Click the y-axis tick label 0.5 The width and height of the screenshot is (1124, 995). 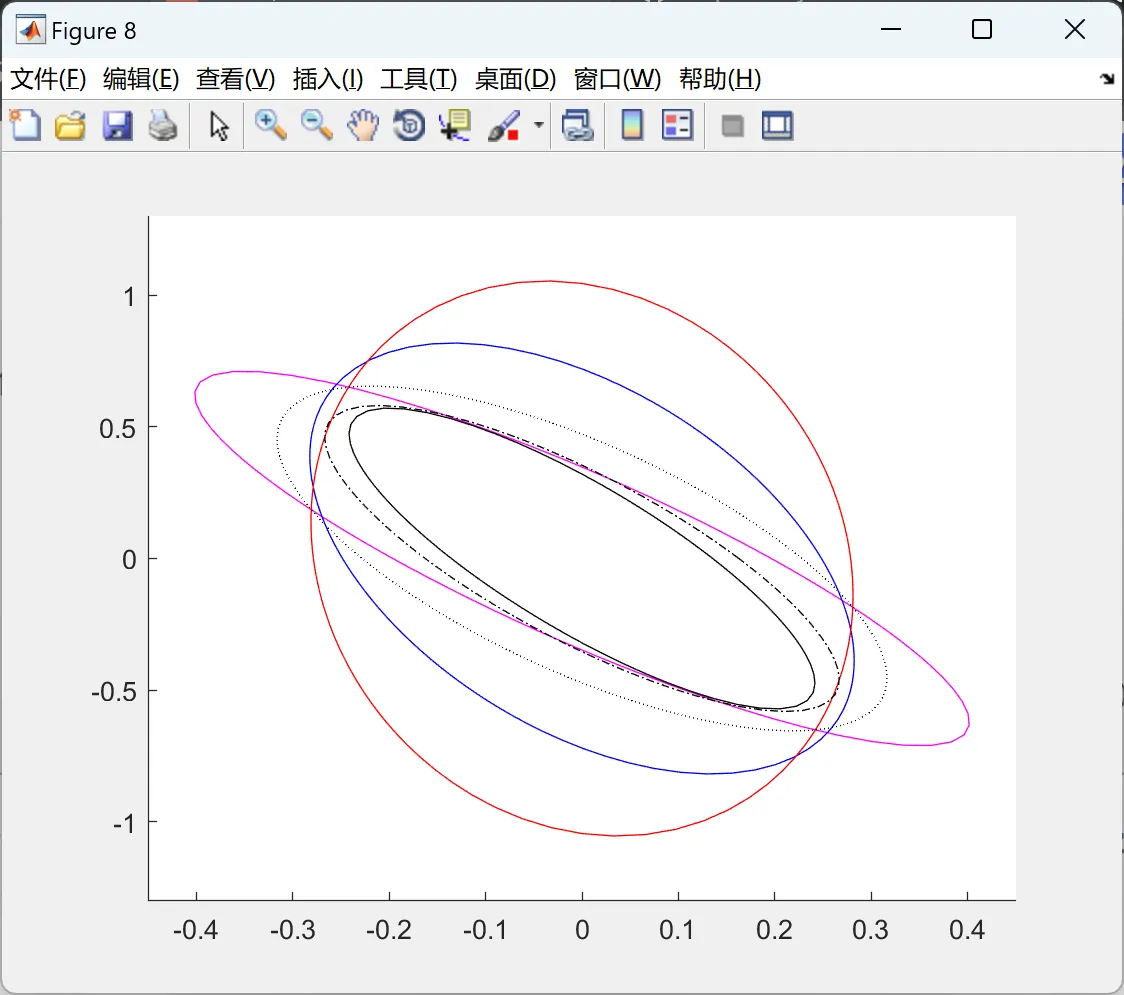click(x=118, y=429)
